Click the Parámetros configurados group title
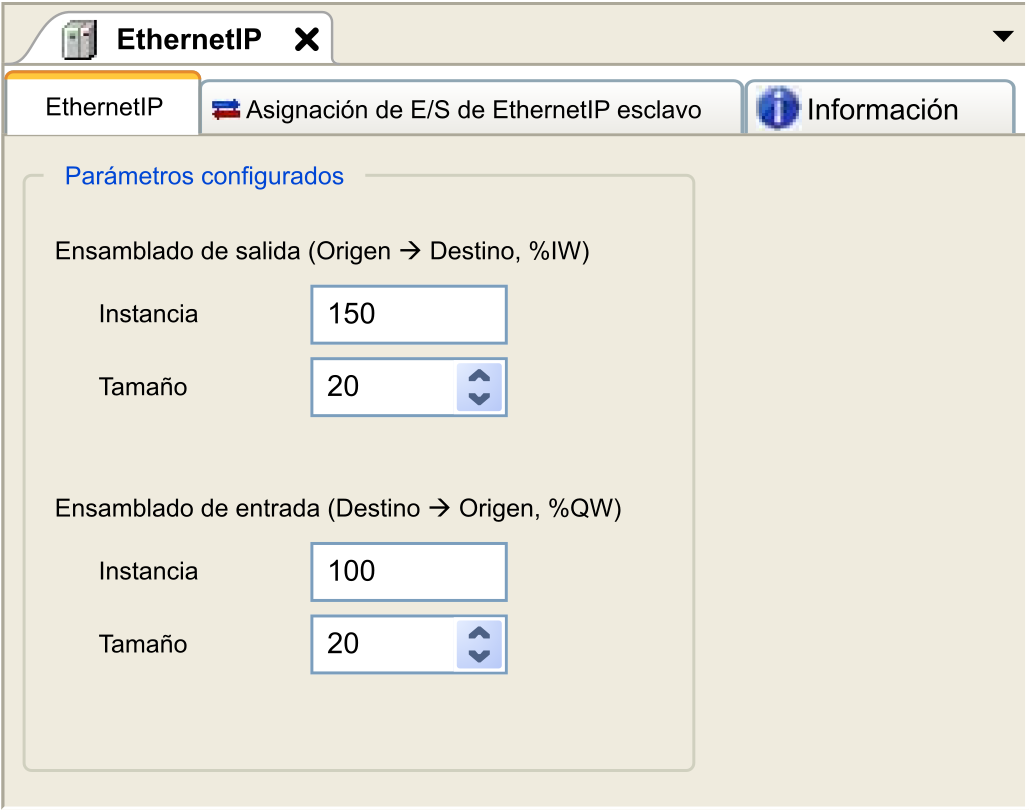This screenshot has height=811, width=1034. (x=204, y=176)
